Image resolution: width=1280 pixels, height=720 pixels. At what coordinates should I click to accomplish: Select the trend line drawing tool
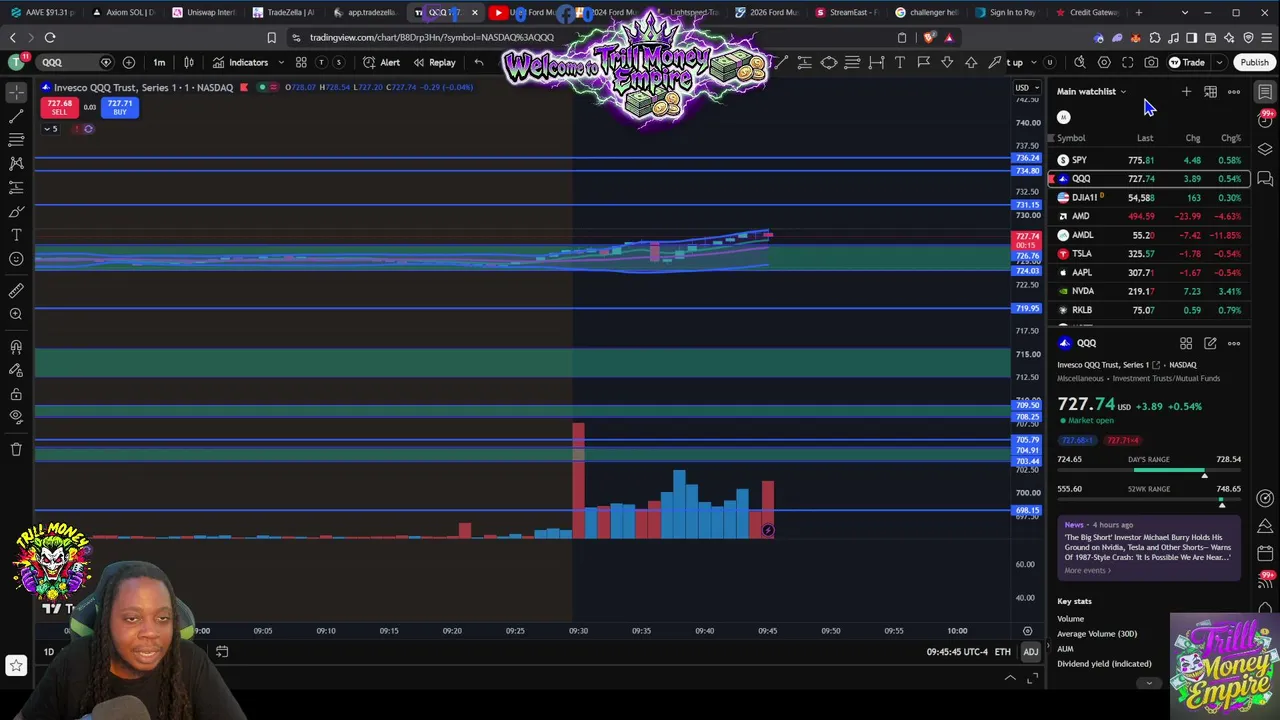16,116
